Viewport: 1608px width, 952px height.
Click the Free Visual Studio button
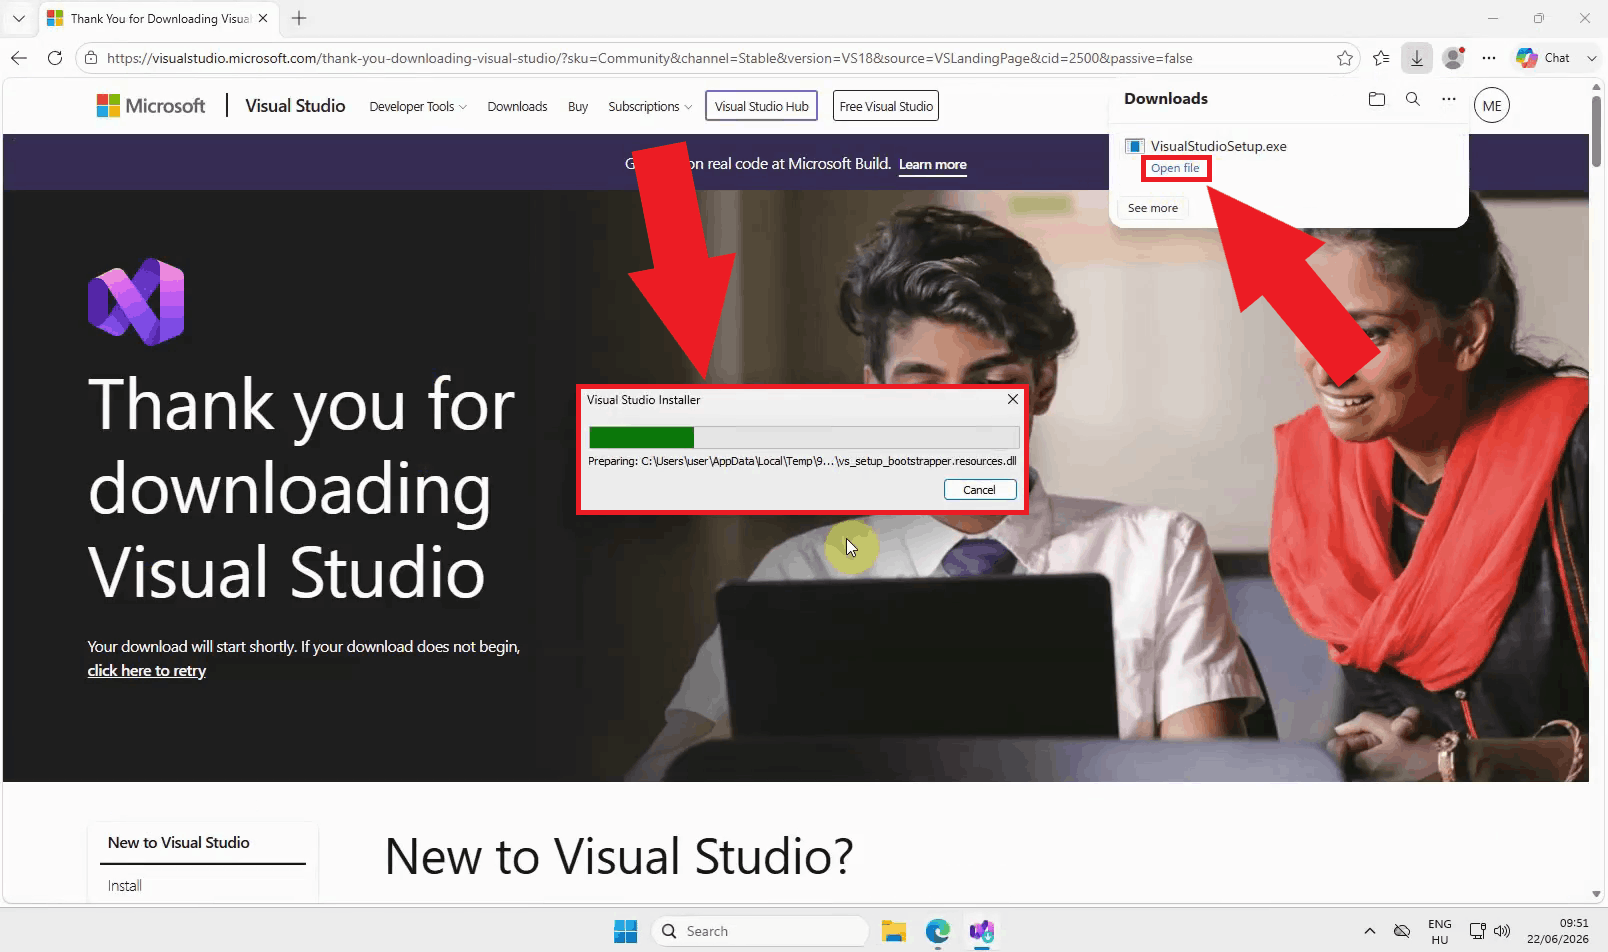[886, 106]
